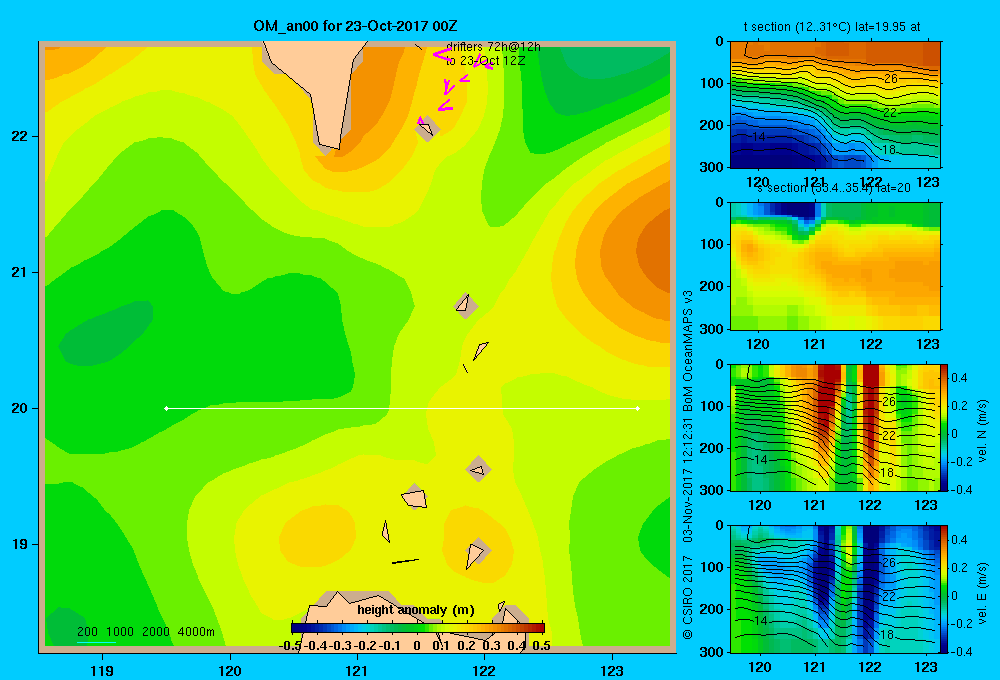
Task: Click latitude label 22 on main map
Action: coord(20,137)
